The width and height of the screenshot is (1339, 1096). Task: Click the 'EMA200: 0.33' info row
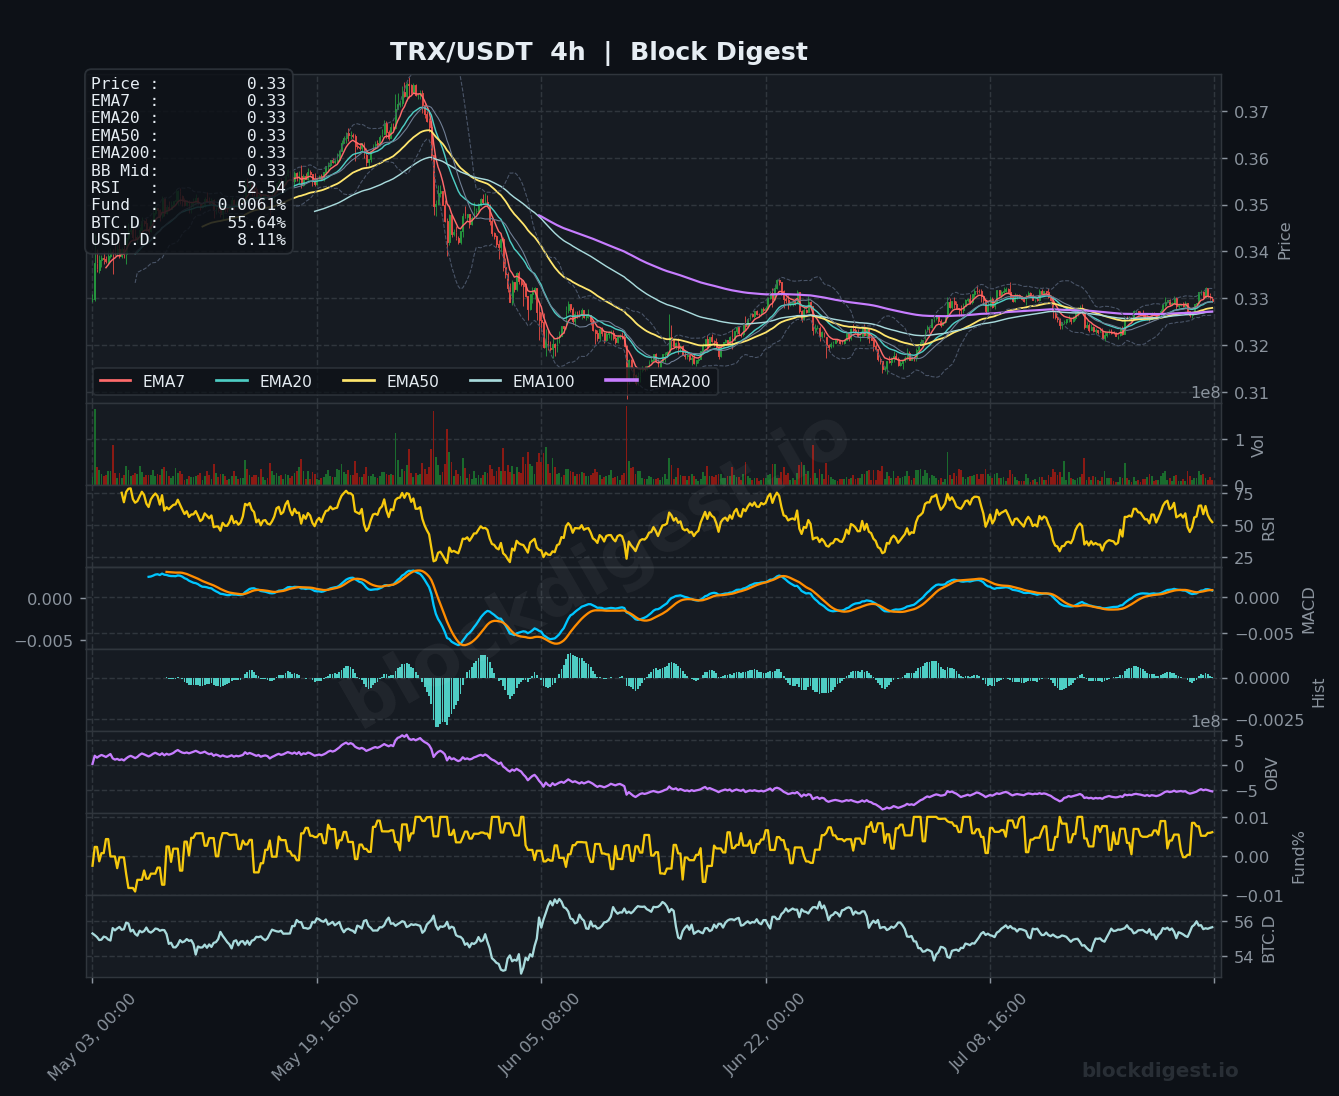click(188, 153)
